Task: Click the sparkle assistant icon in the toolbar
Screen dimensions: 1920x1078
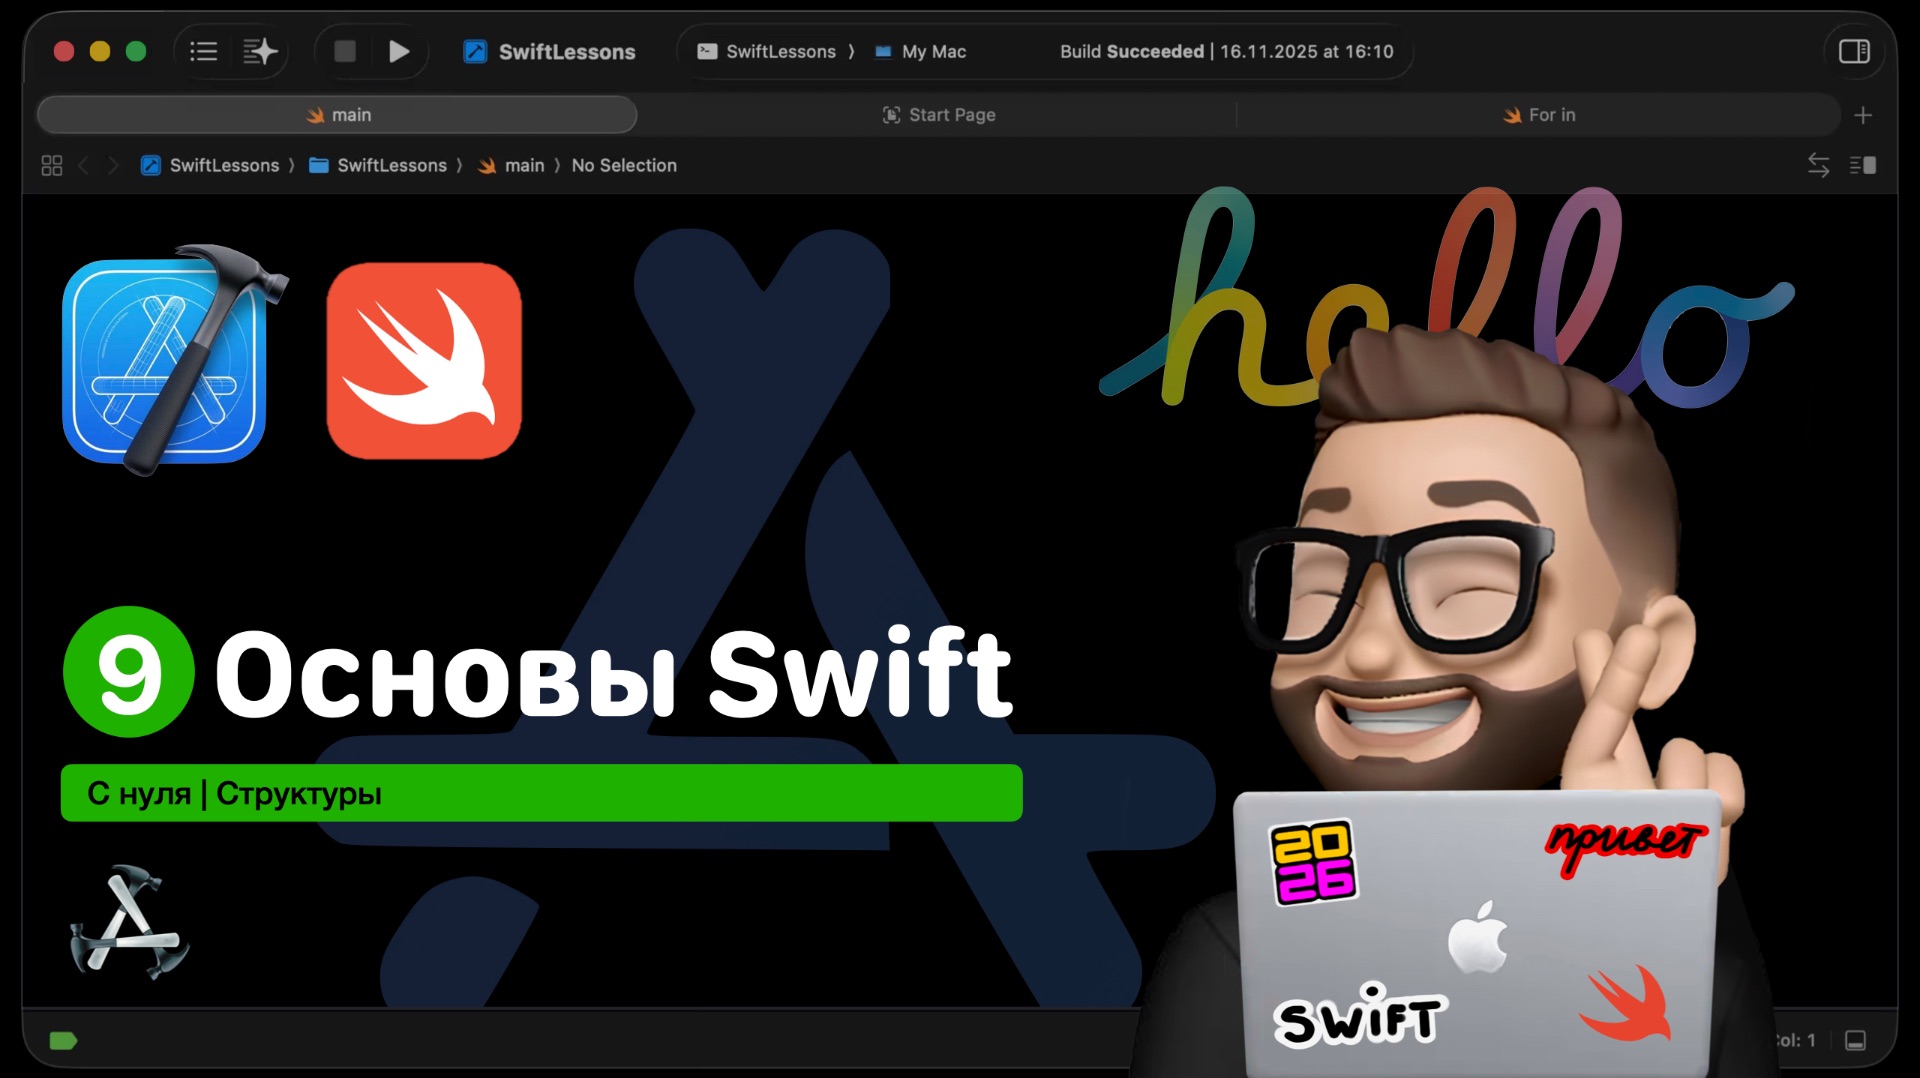Action: point(260,51)
